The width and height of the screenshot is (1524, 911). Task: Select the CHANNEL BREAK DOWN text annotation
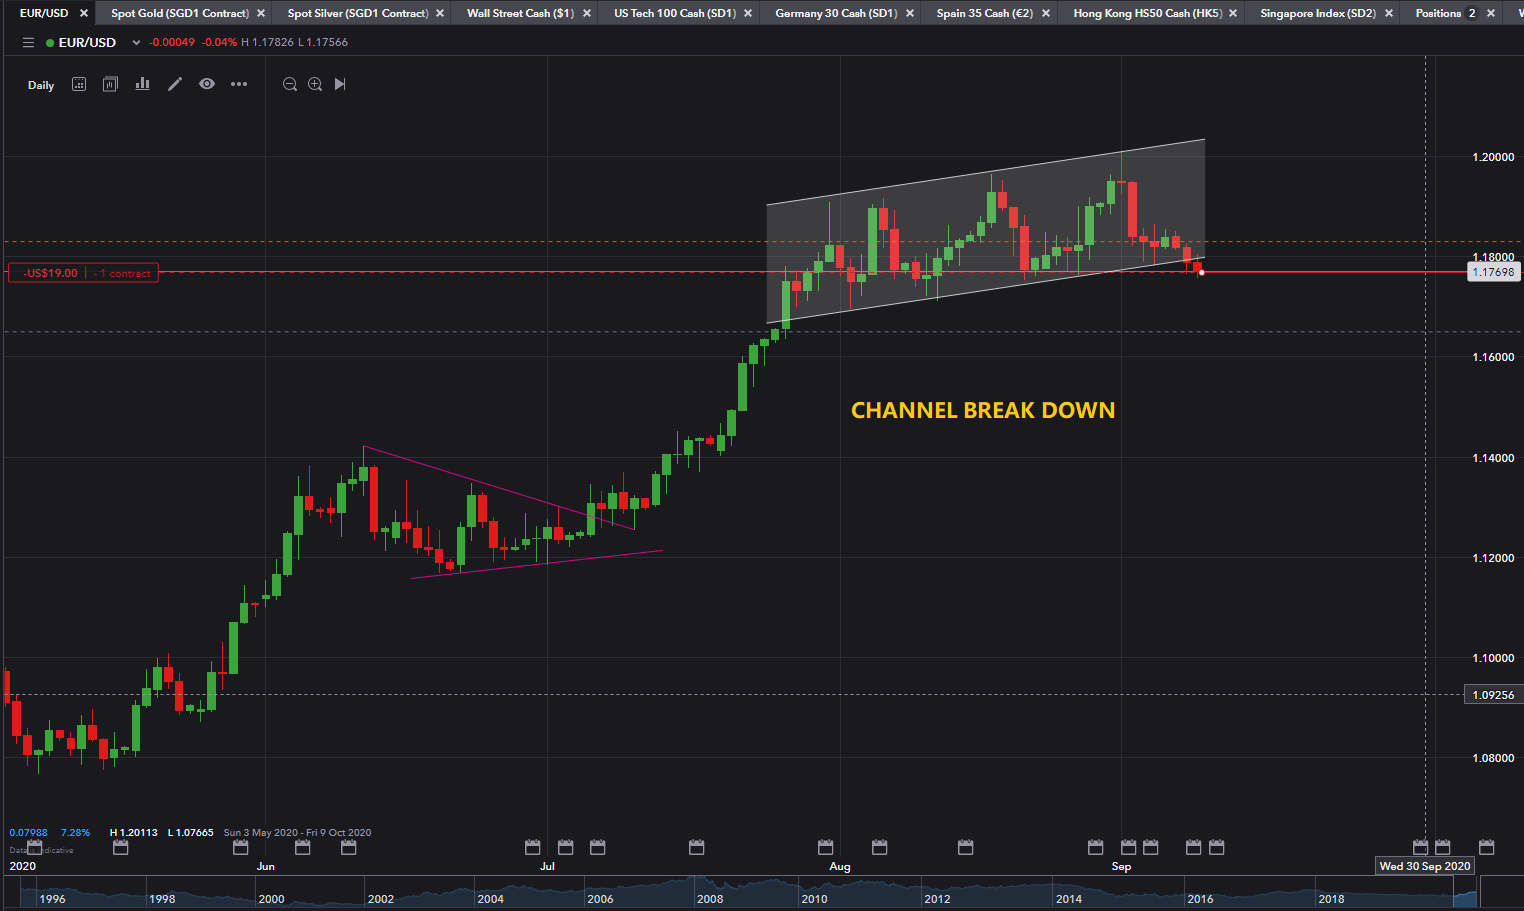(x=982, y=411)
